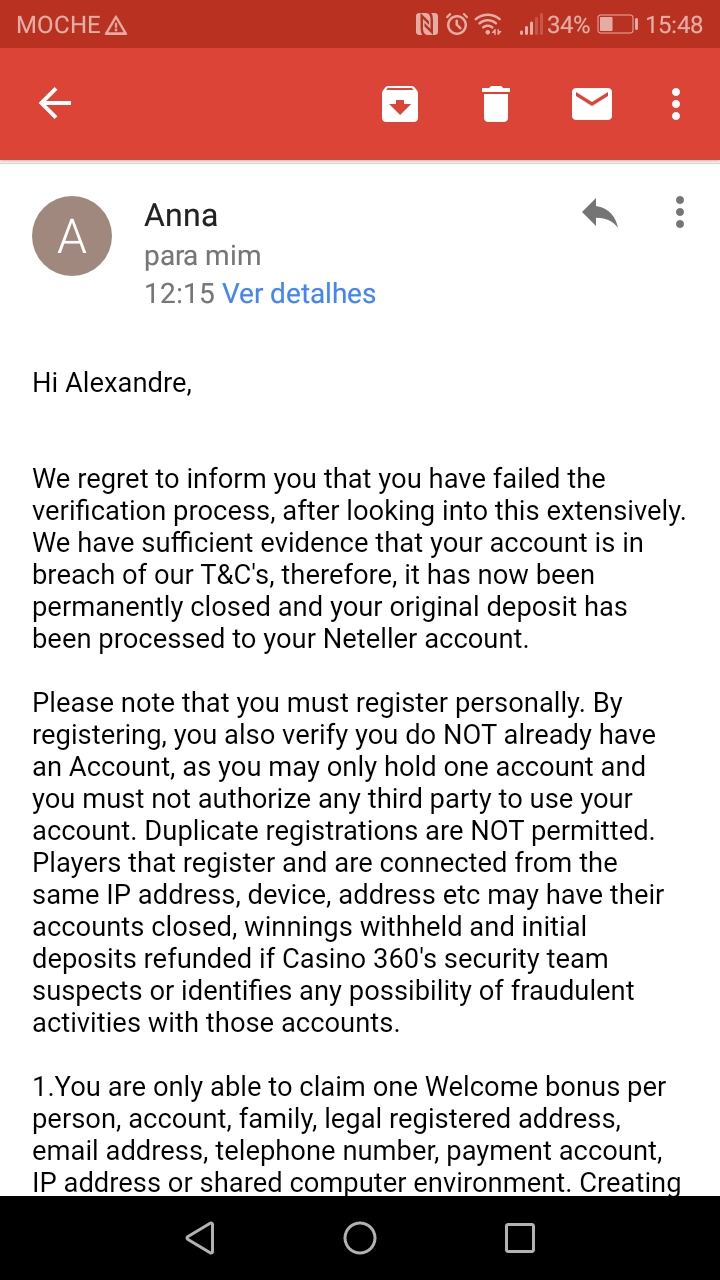720x1280 pixels.
Task: Reply to Anna's message
Action: (600, 213)
